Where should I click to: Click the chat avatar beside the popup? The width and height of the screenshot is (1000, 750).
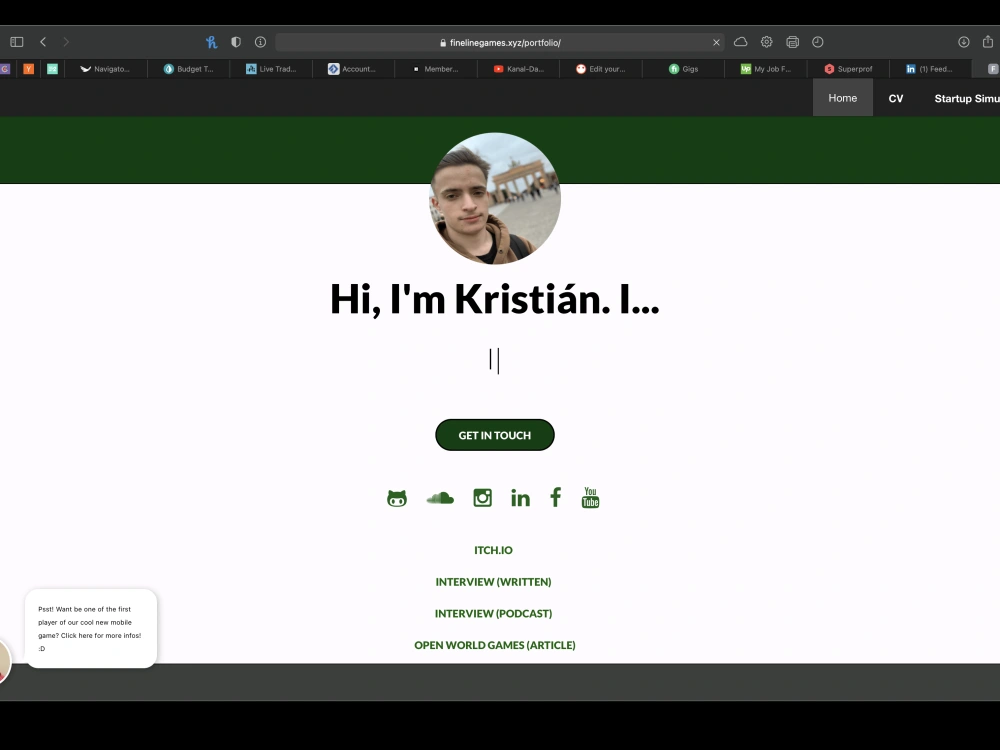coord(4,661)
